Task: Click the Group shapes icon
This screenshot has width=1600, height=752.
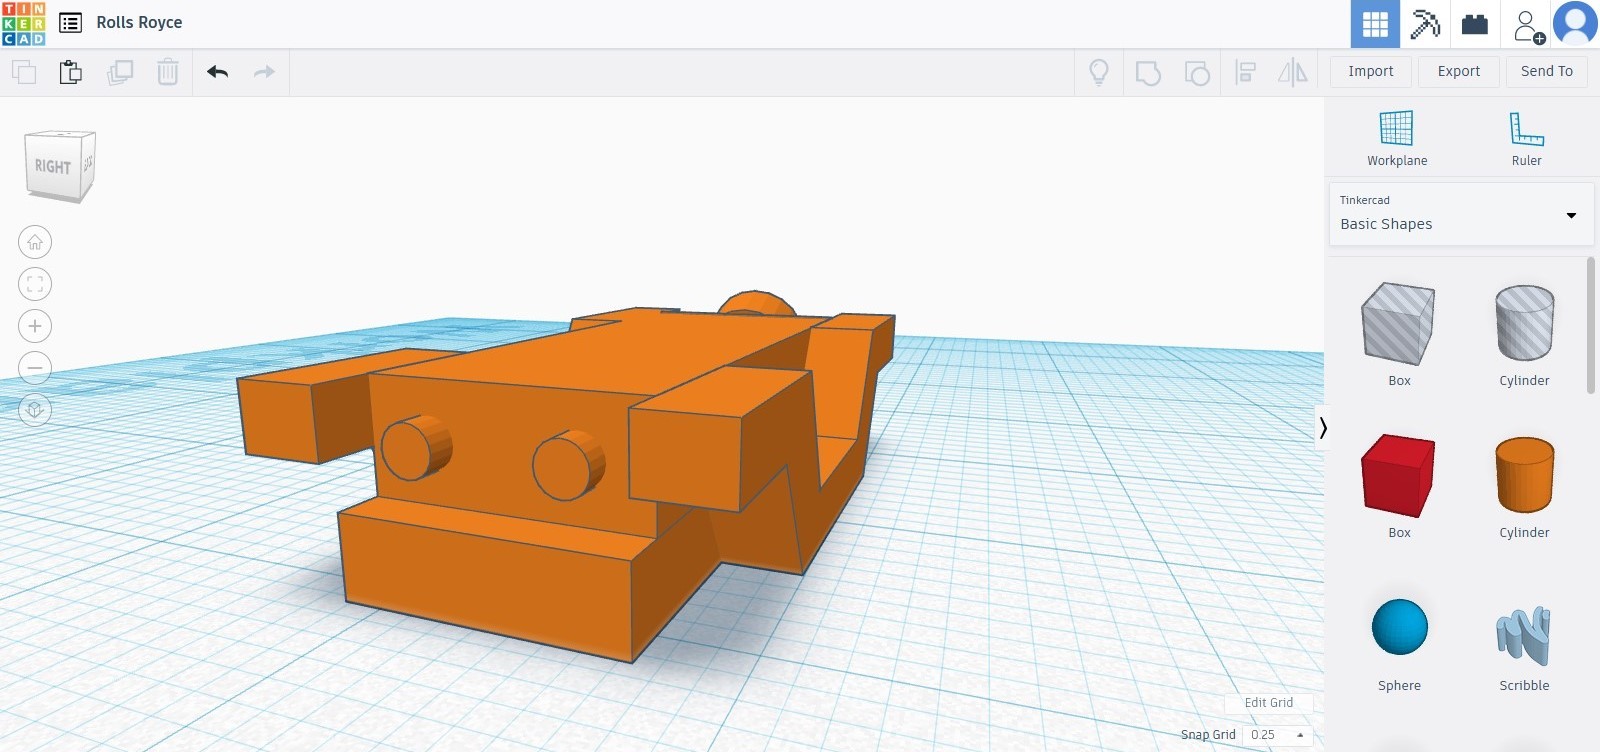Action: point(1148,72)
